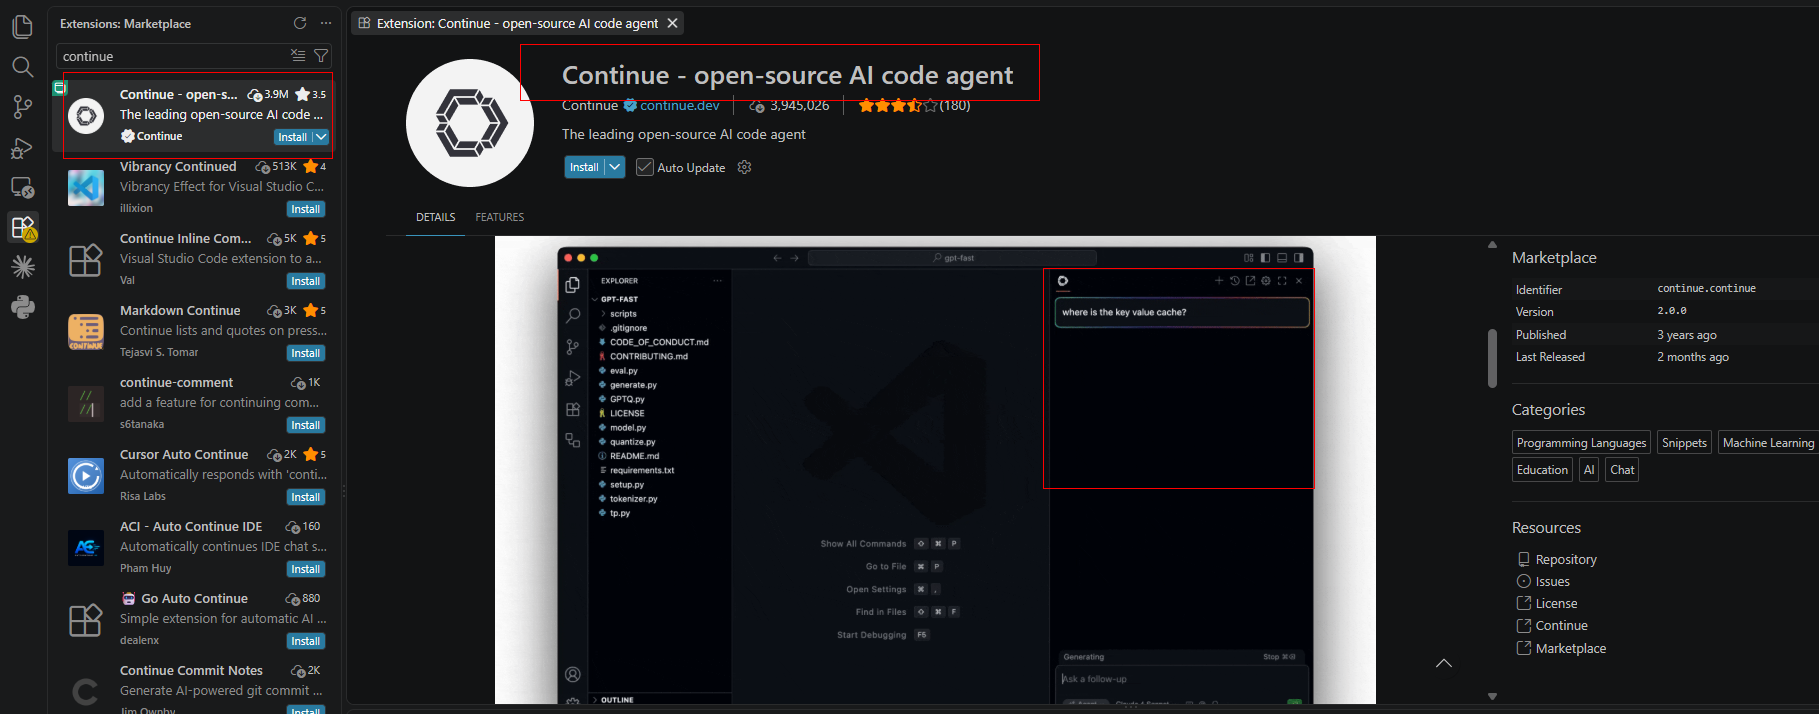Open the Python view in activity bar
Viewport: 1819px width, 714px height.
(x=22, y=308)
